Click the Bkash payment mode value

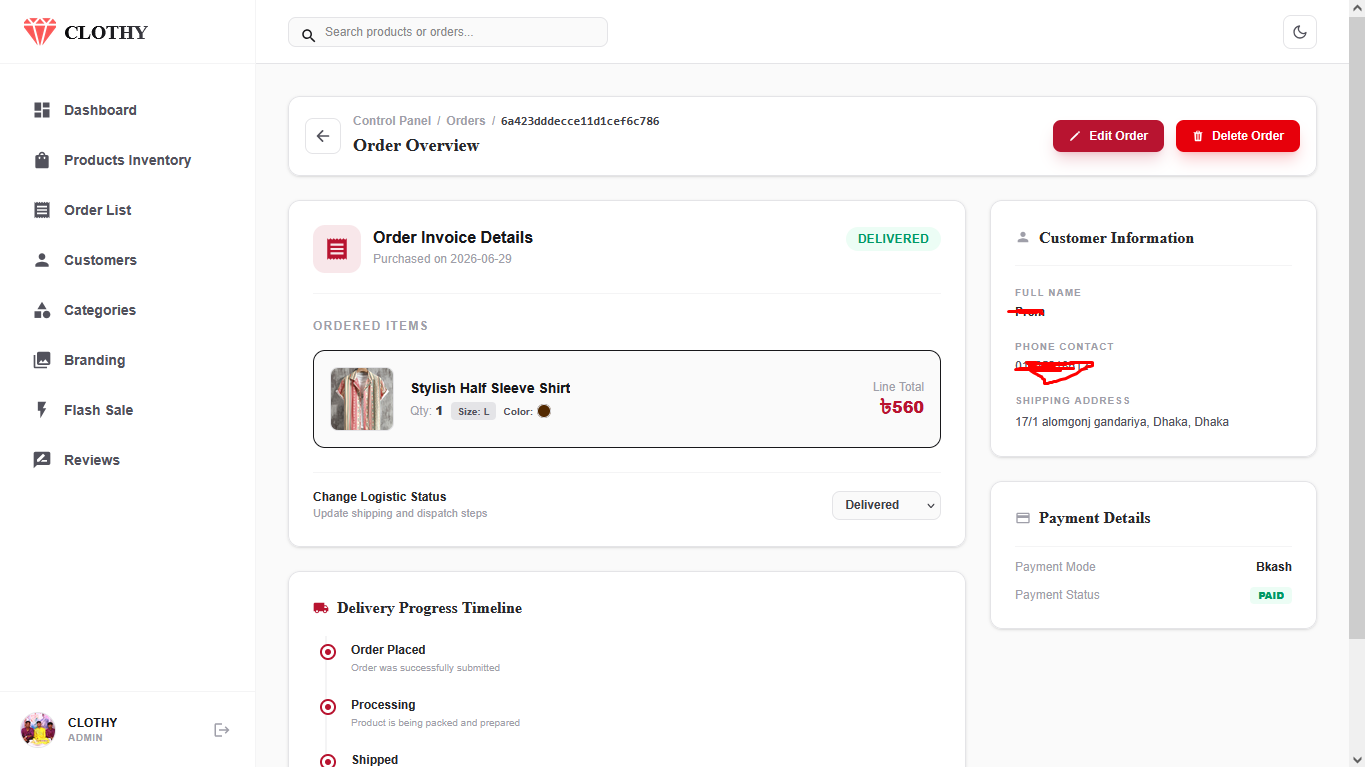click(1274, 567)
